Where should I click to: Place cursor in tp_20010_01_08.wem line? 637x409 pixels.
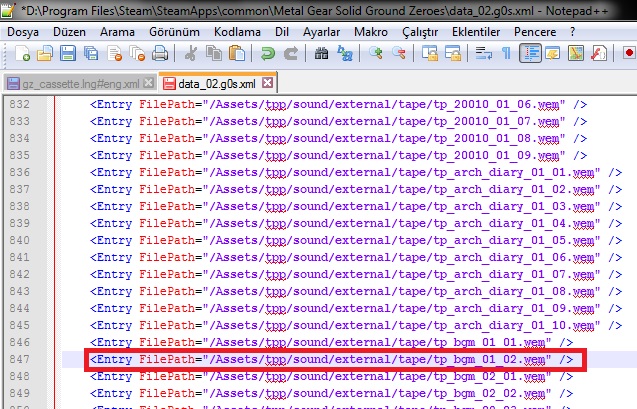338,138
